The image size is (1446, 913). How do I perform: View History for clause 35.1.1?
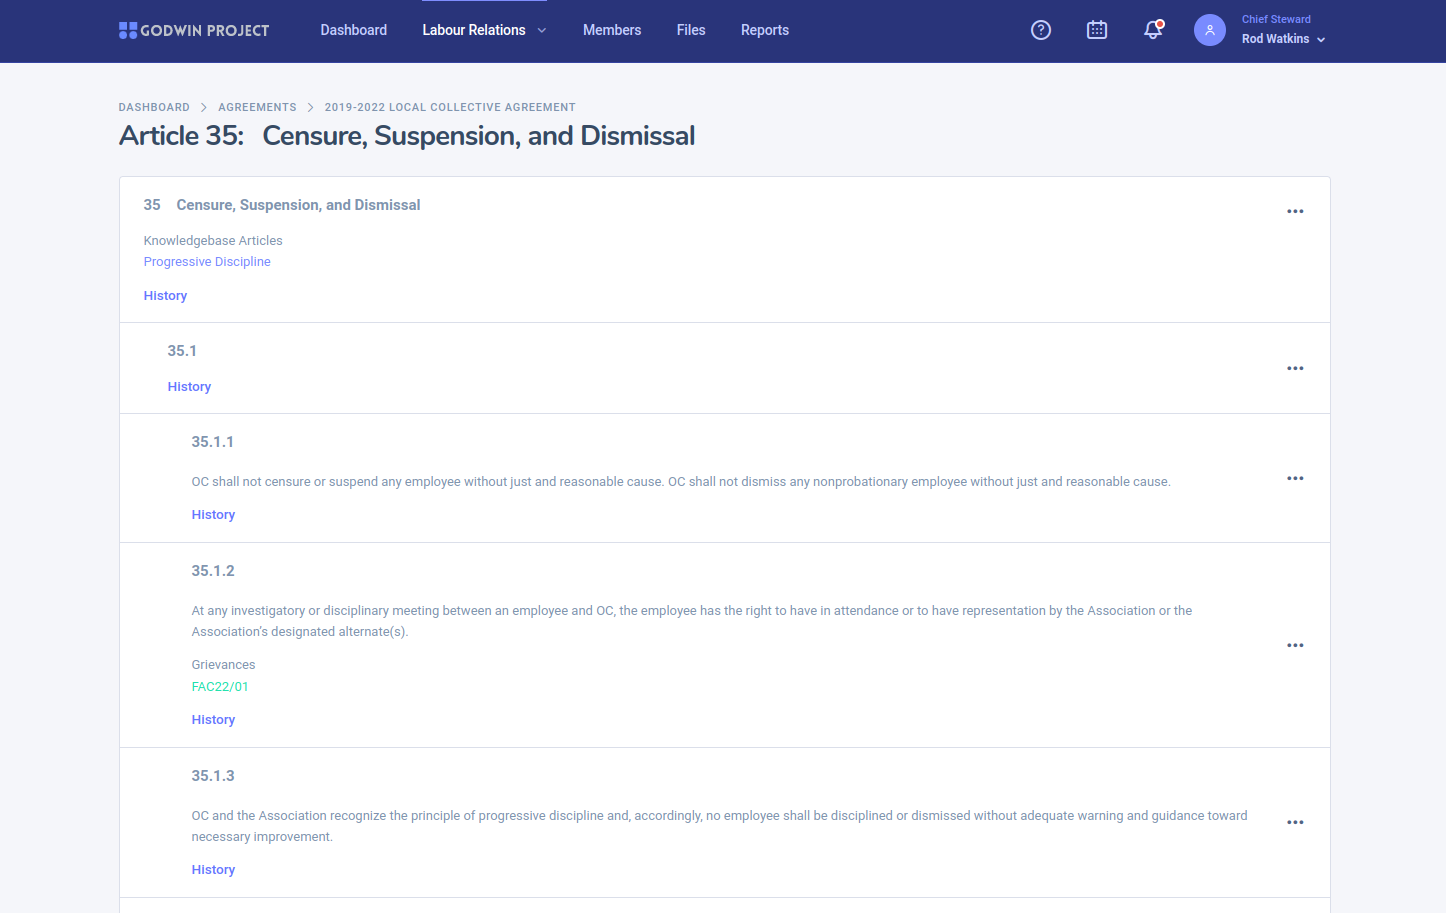click(x=213, y=515)
